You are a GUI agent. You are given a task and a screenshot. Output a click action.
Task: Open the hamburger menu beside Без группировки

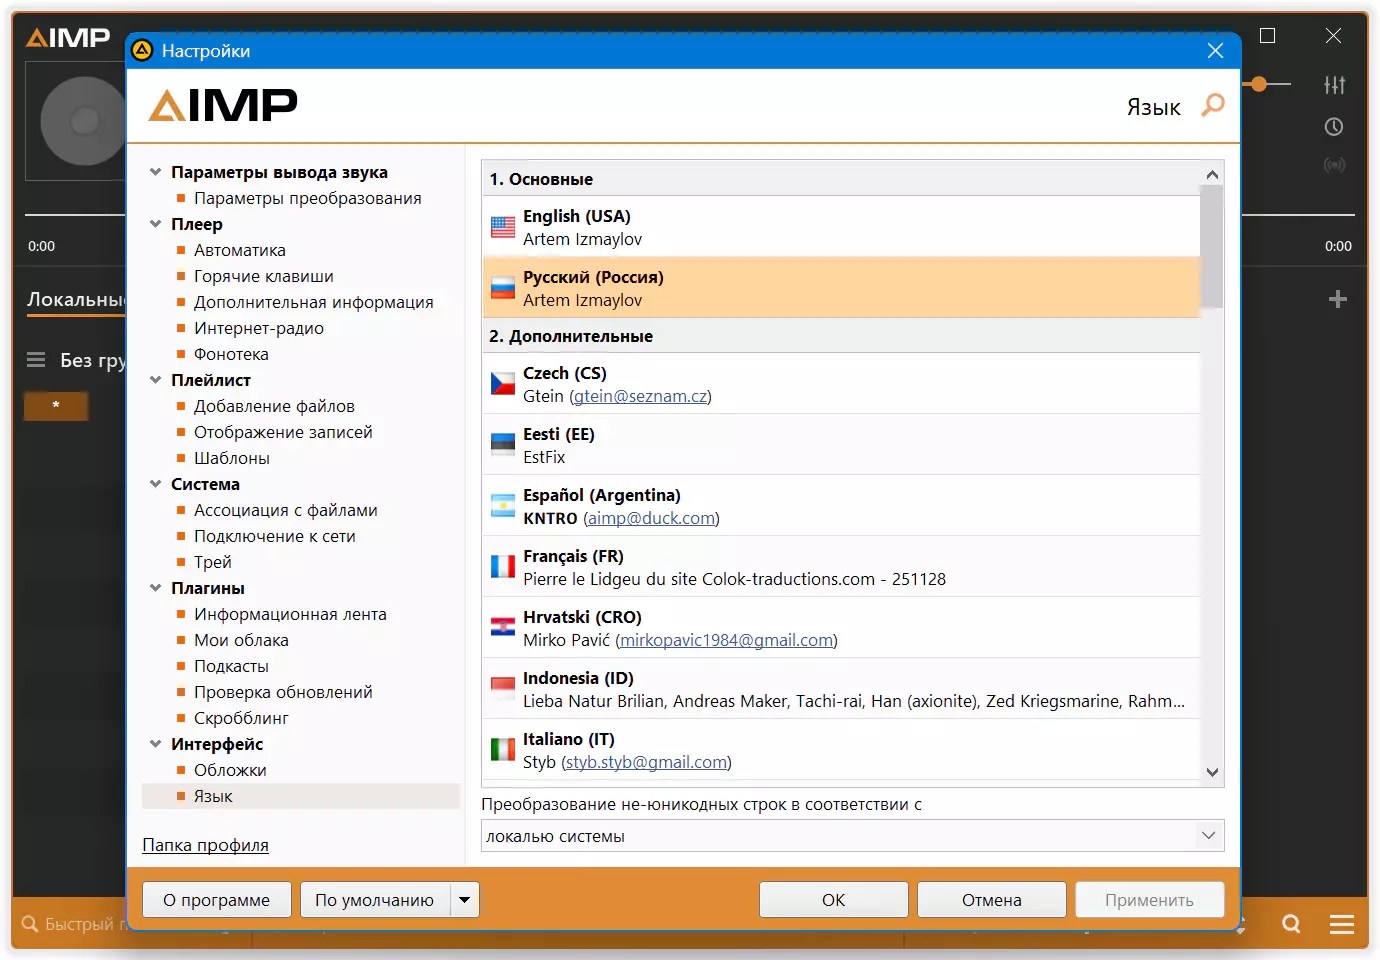pyautogui.click(x=36, y=360)
